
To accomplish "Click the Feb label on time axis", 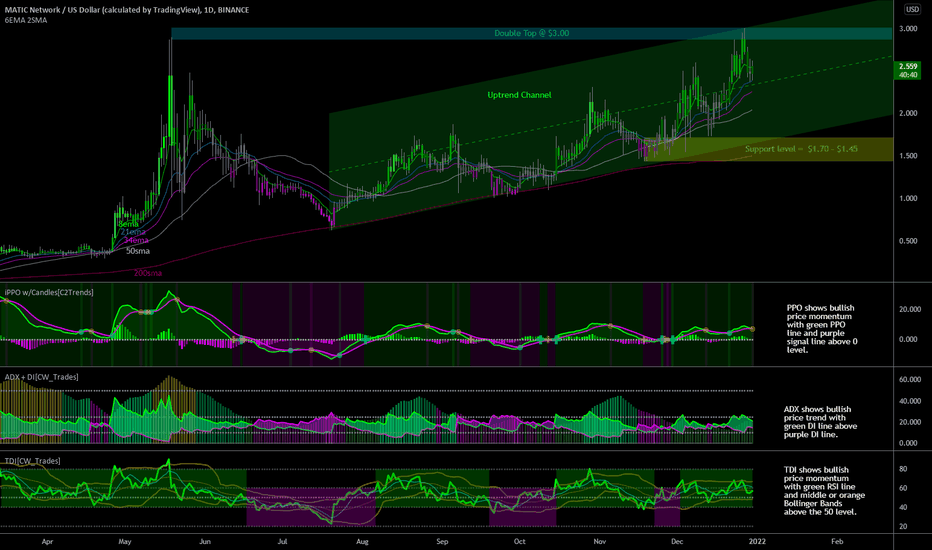I will point(837,542).
